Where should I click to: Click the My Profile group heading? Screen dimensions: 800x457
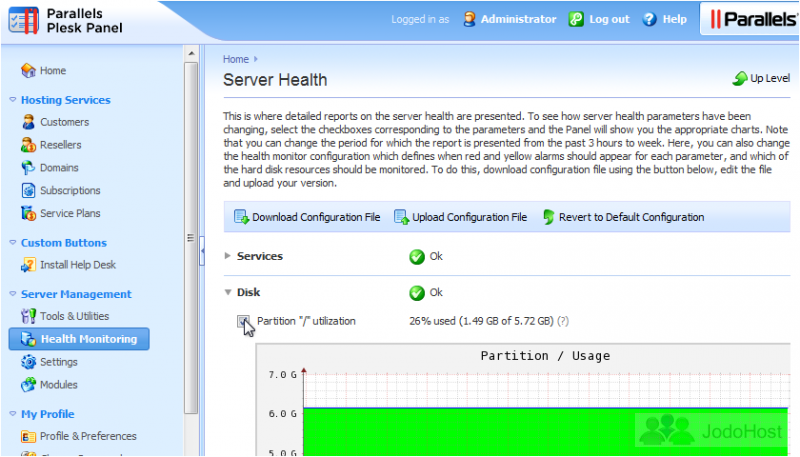(47, 414)
